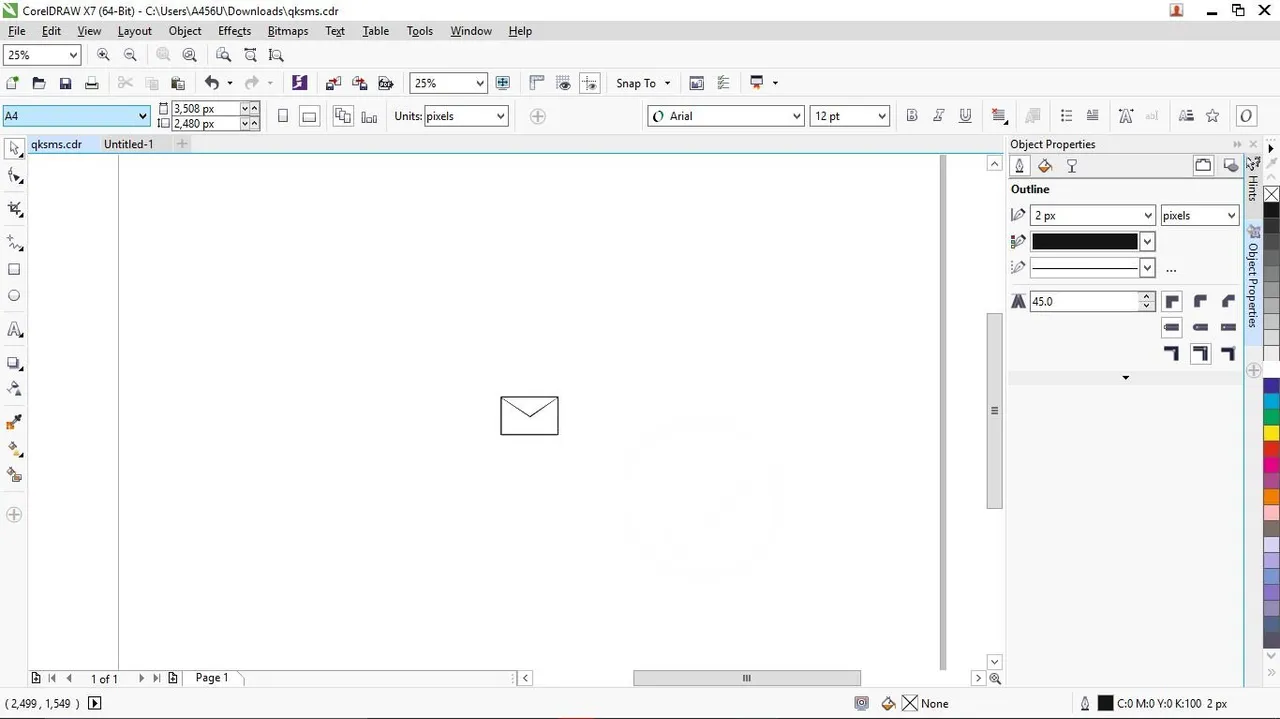
Task: Select round line cap option
Action: coord(1200,327)
